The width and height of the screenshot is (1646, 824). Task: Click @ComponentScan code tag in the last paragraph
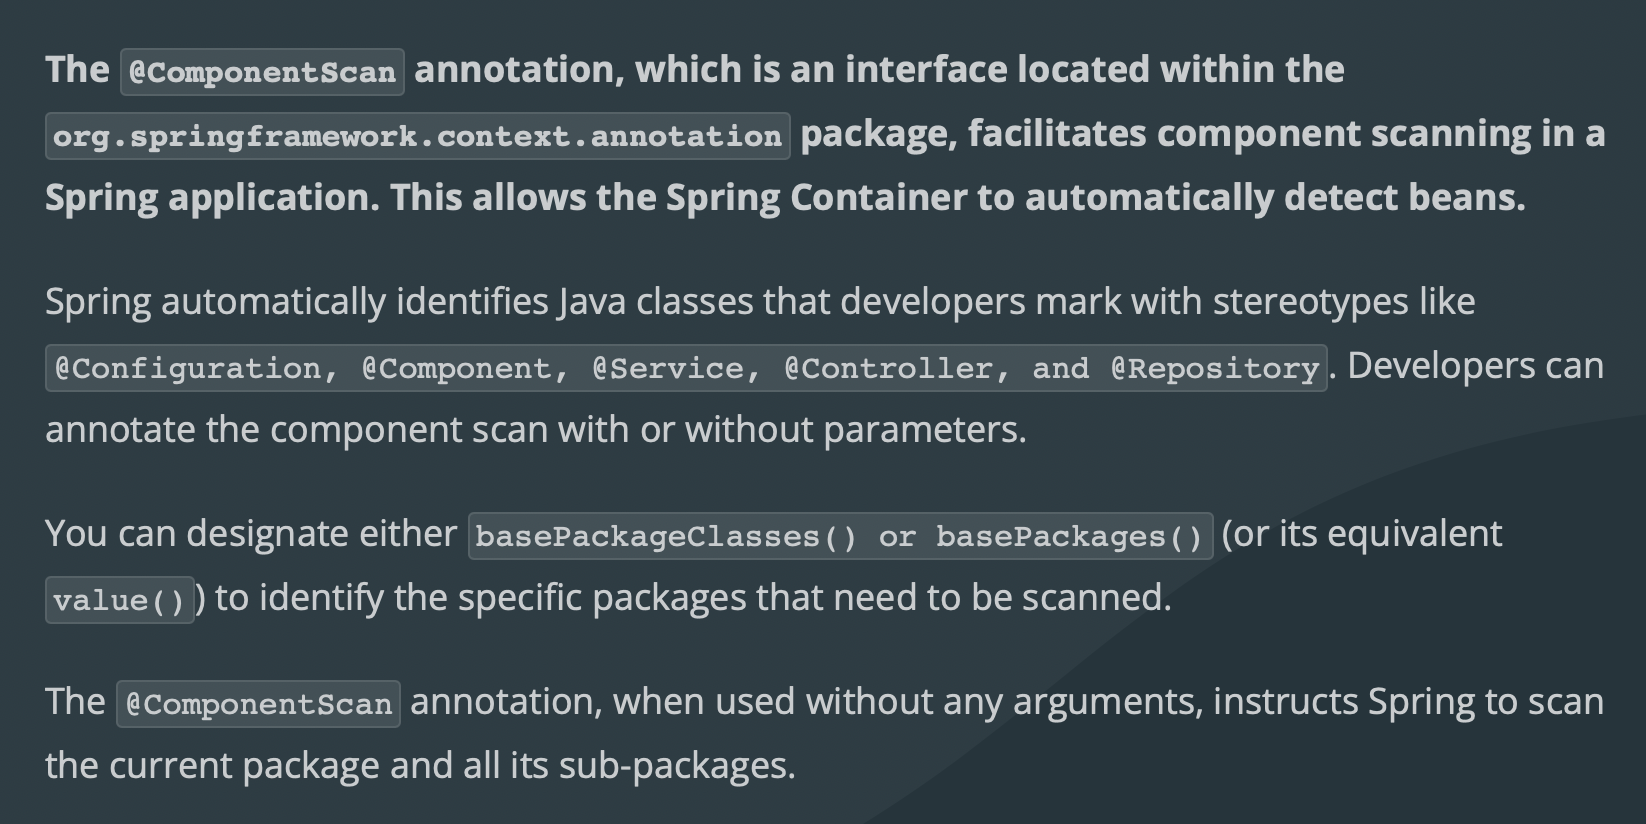click(259, 704)
